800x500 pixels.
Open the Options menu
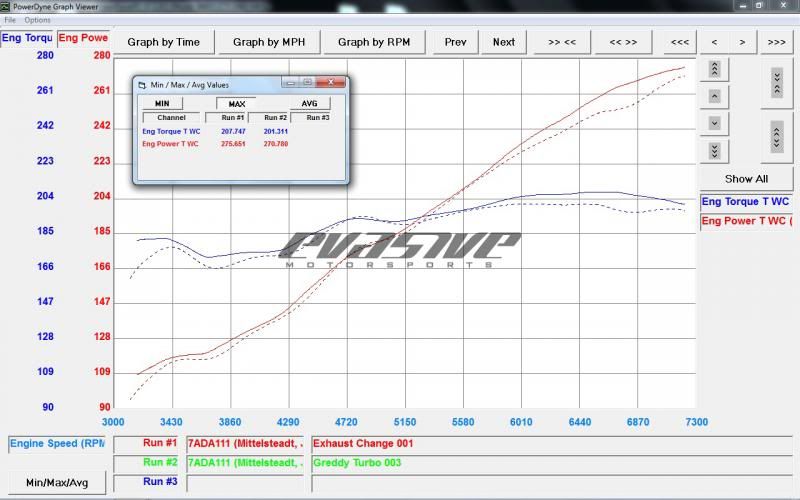(x=37, y=20)
